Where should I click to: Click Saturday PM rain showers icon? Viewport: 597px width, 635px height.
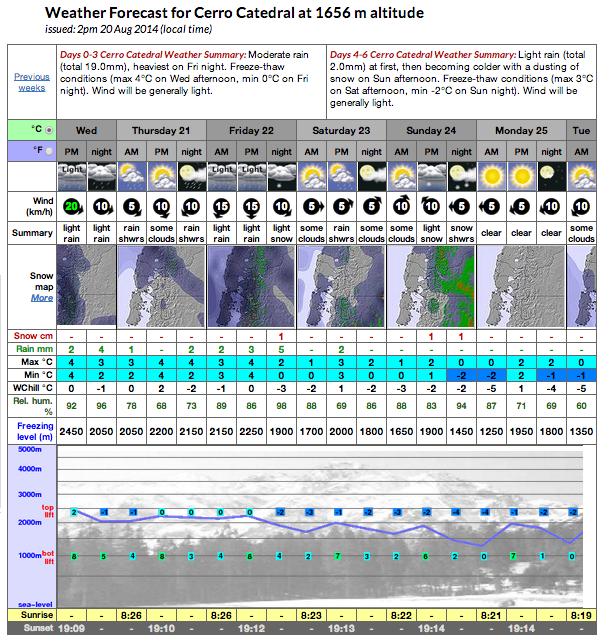tap(341, 176)
